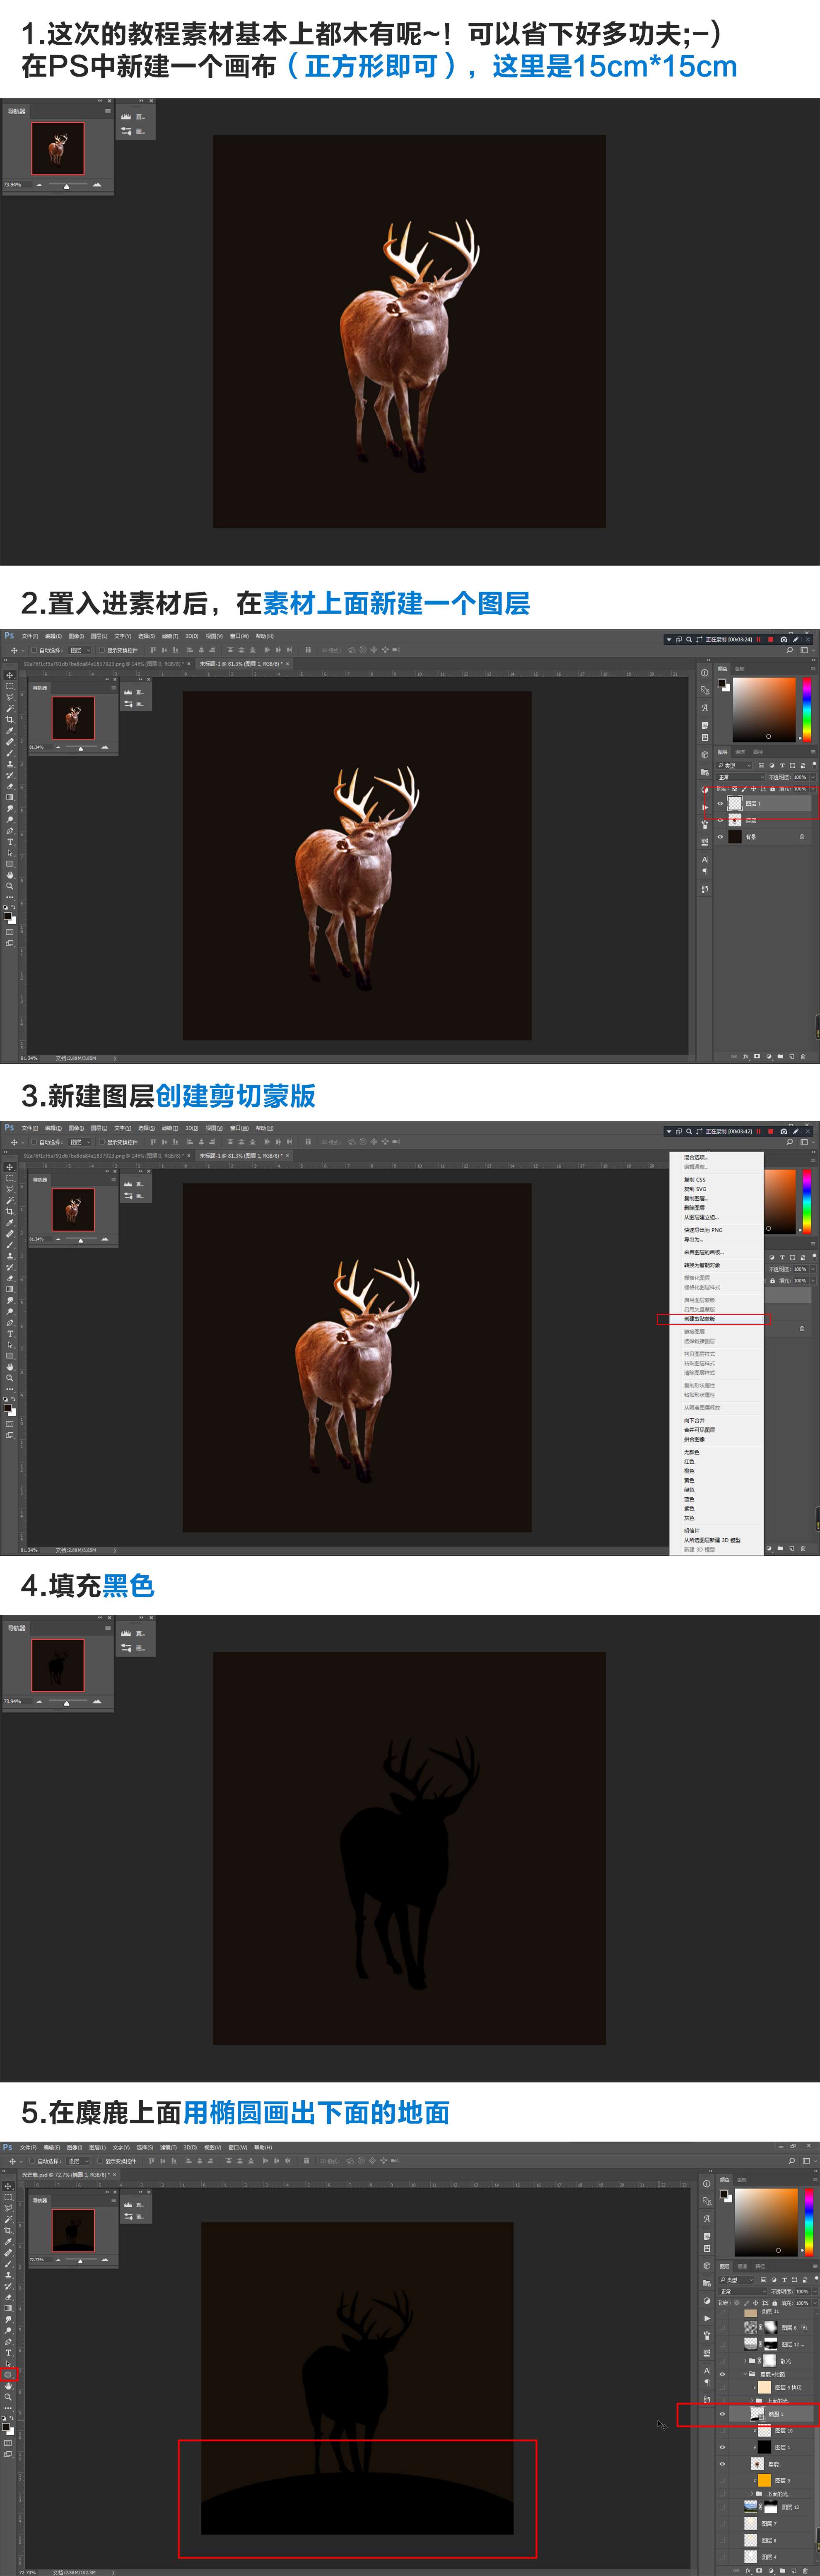The image size is (820, 2576).
Task: Toggle 自动选择 checkbox in step 2 options bar
Action: tap(34, 650)
